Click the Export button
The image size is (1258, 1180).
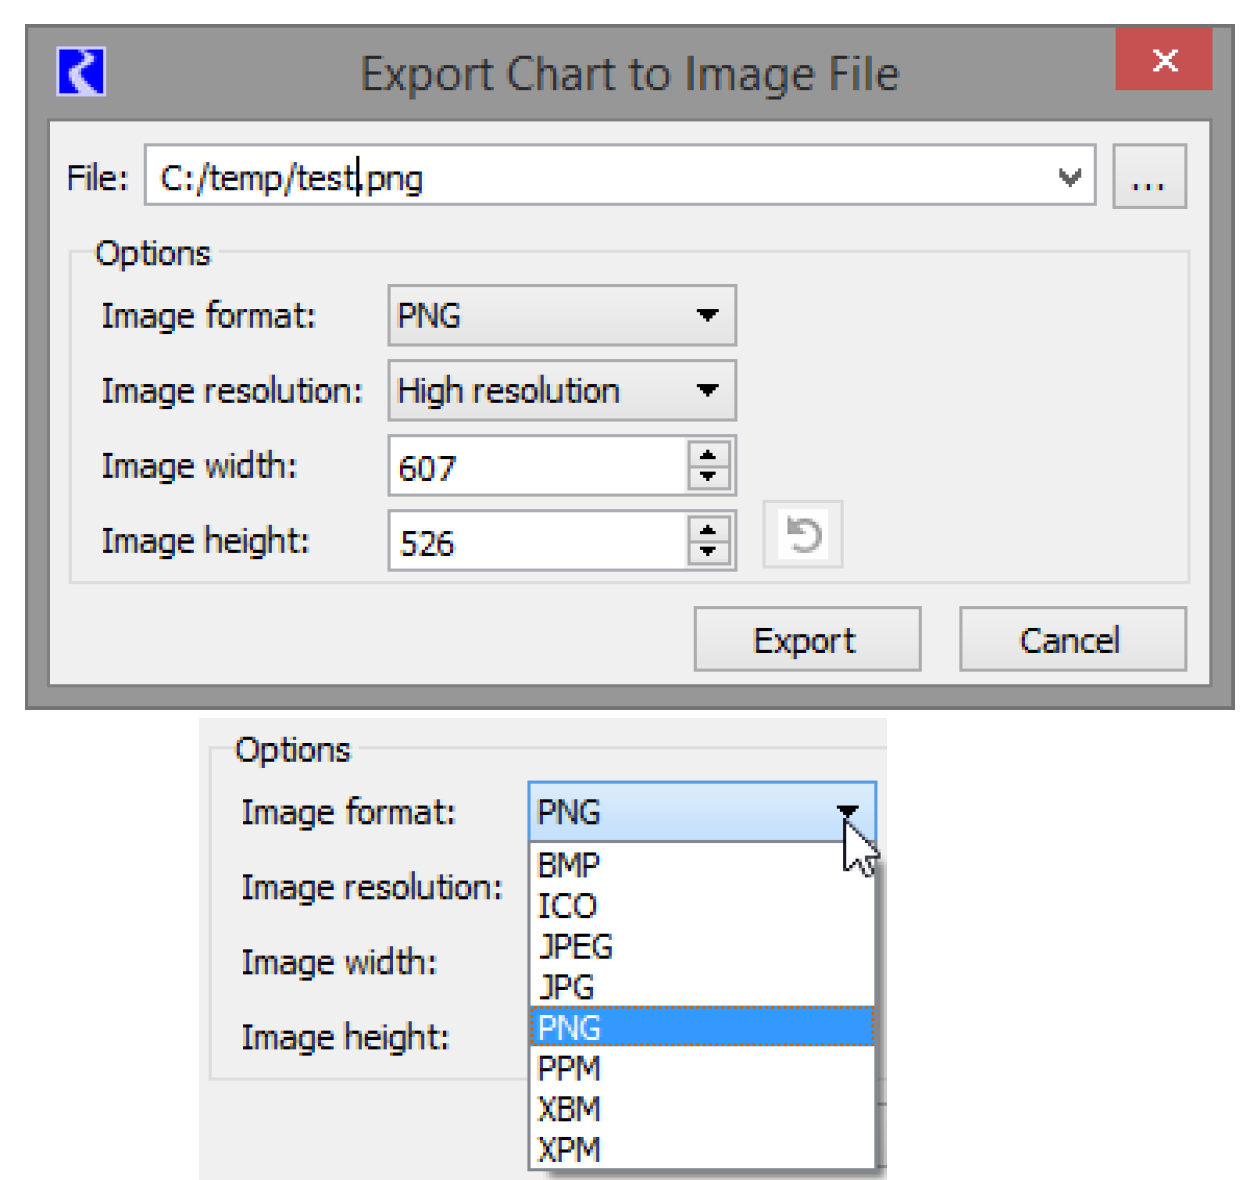coord(806,640)
